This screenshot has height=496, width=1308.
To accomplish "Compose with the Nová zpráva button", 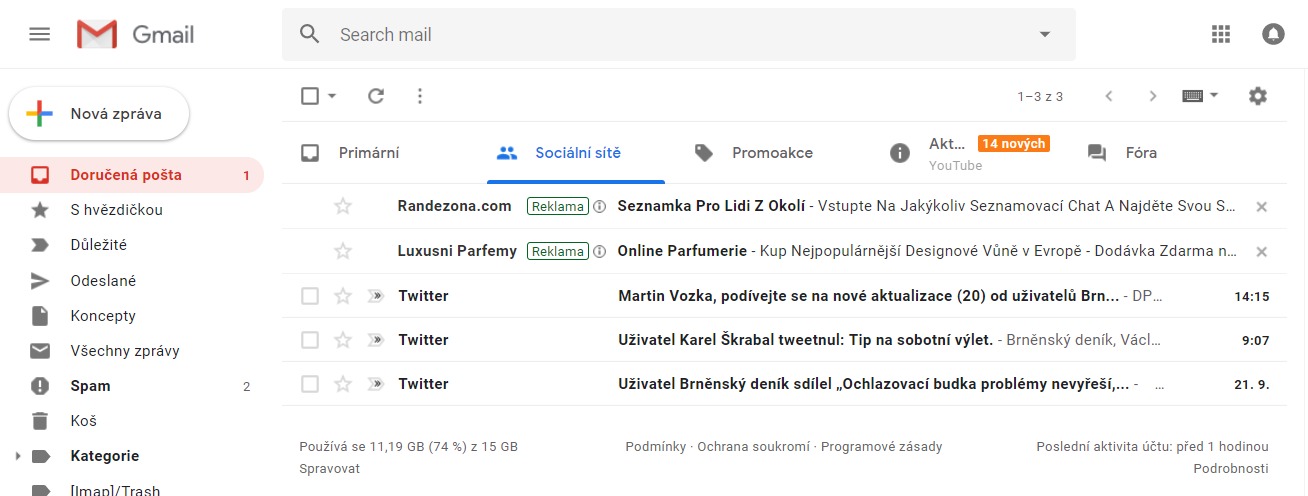I will point(99,113).
